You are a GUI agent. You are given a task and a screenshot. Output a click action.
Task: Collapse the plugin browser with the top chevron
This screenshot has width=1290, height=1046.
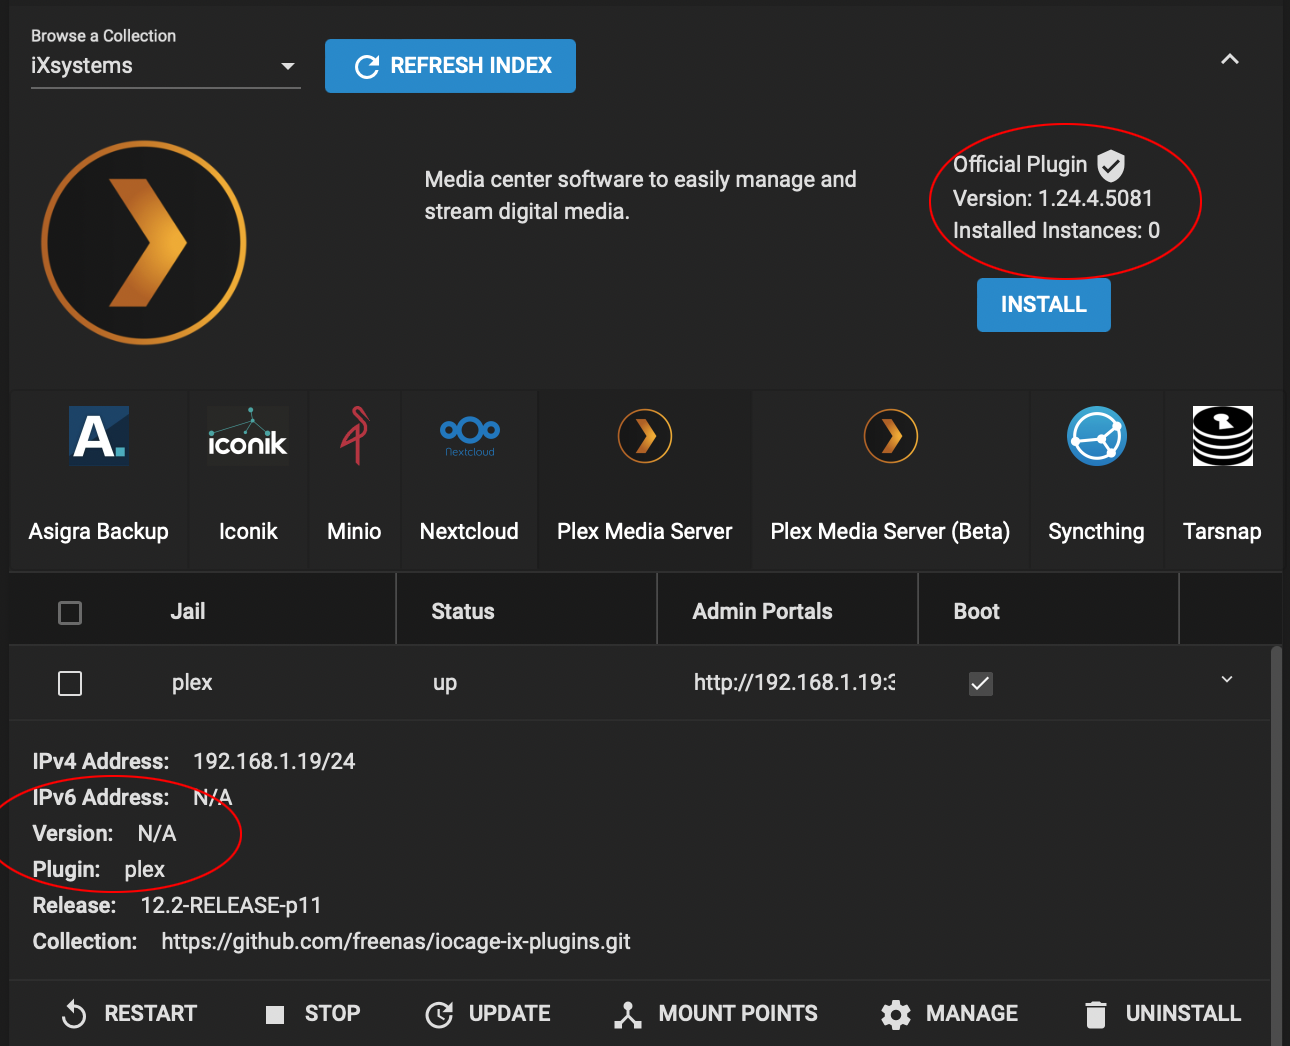tap(1230, 59)
